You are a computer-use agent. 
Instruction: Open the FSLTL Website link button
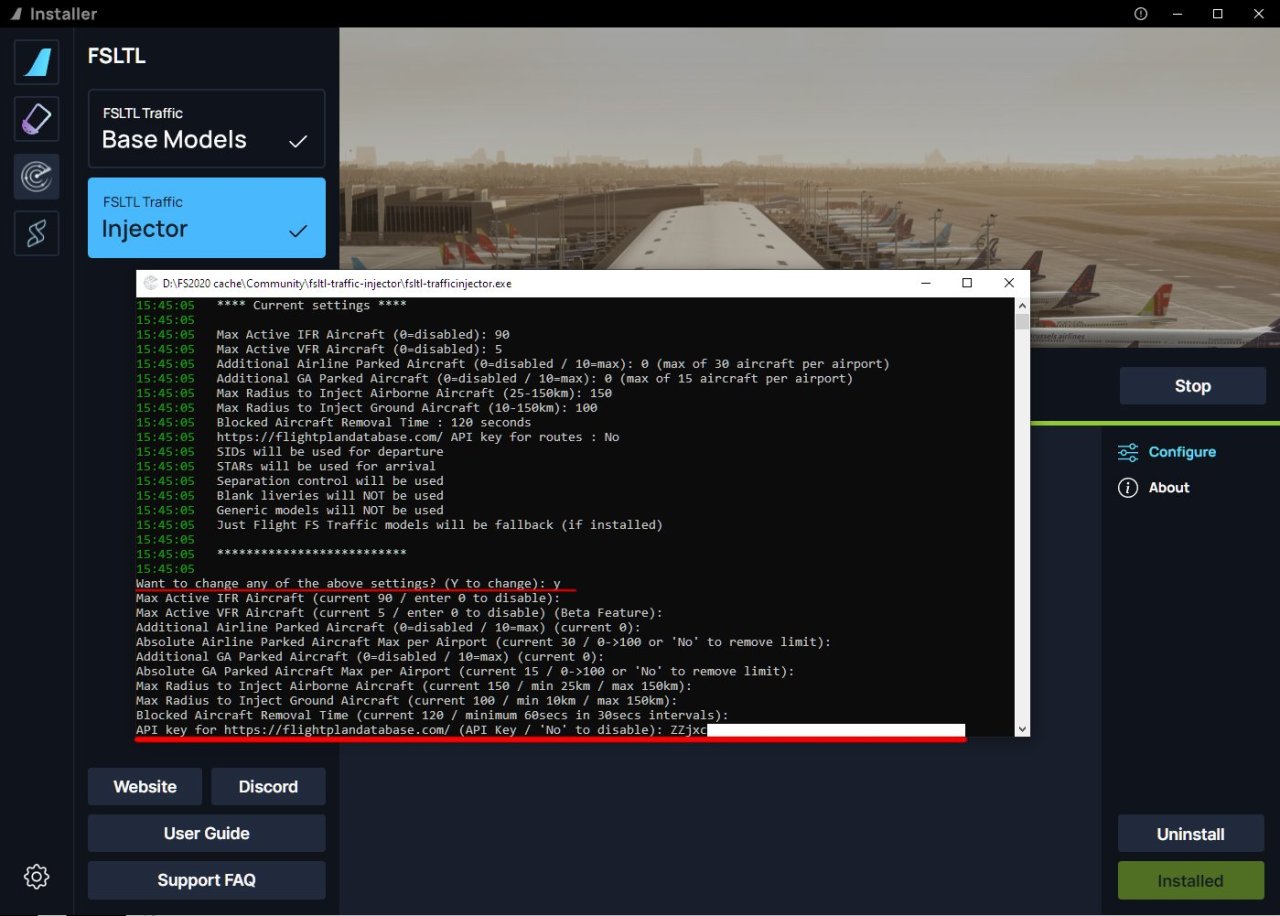click(x=145, y=787)
